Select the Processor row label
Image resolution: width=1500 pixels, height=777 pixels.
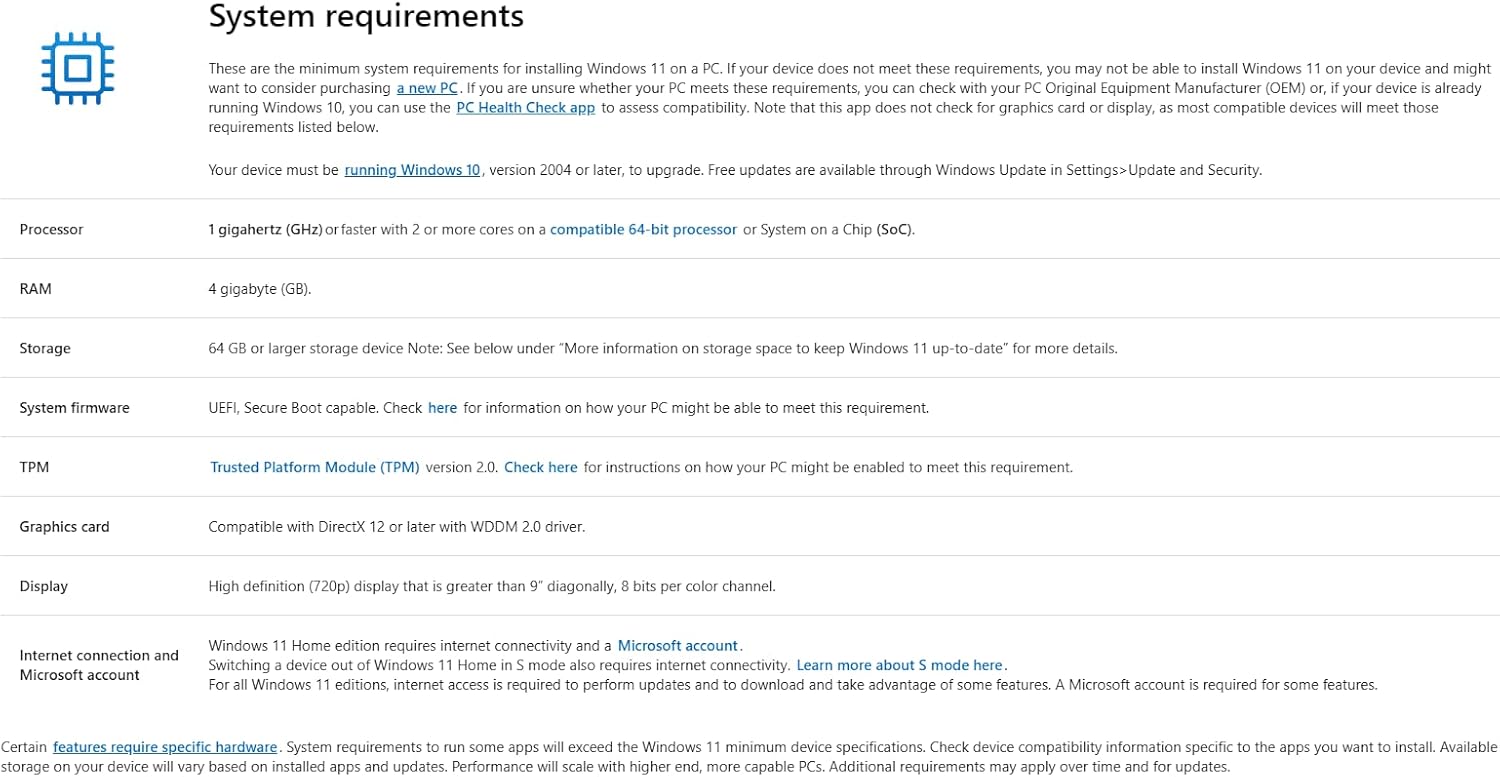click(x=51, y=229)
